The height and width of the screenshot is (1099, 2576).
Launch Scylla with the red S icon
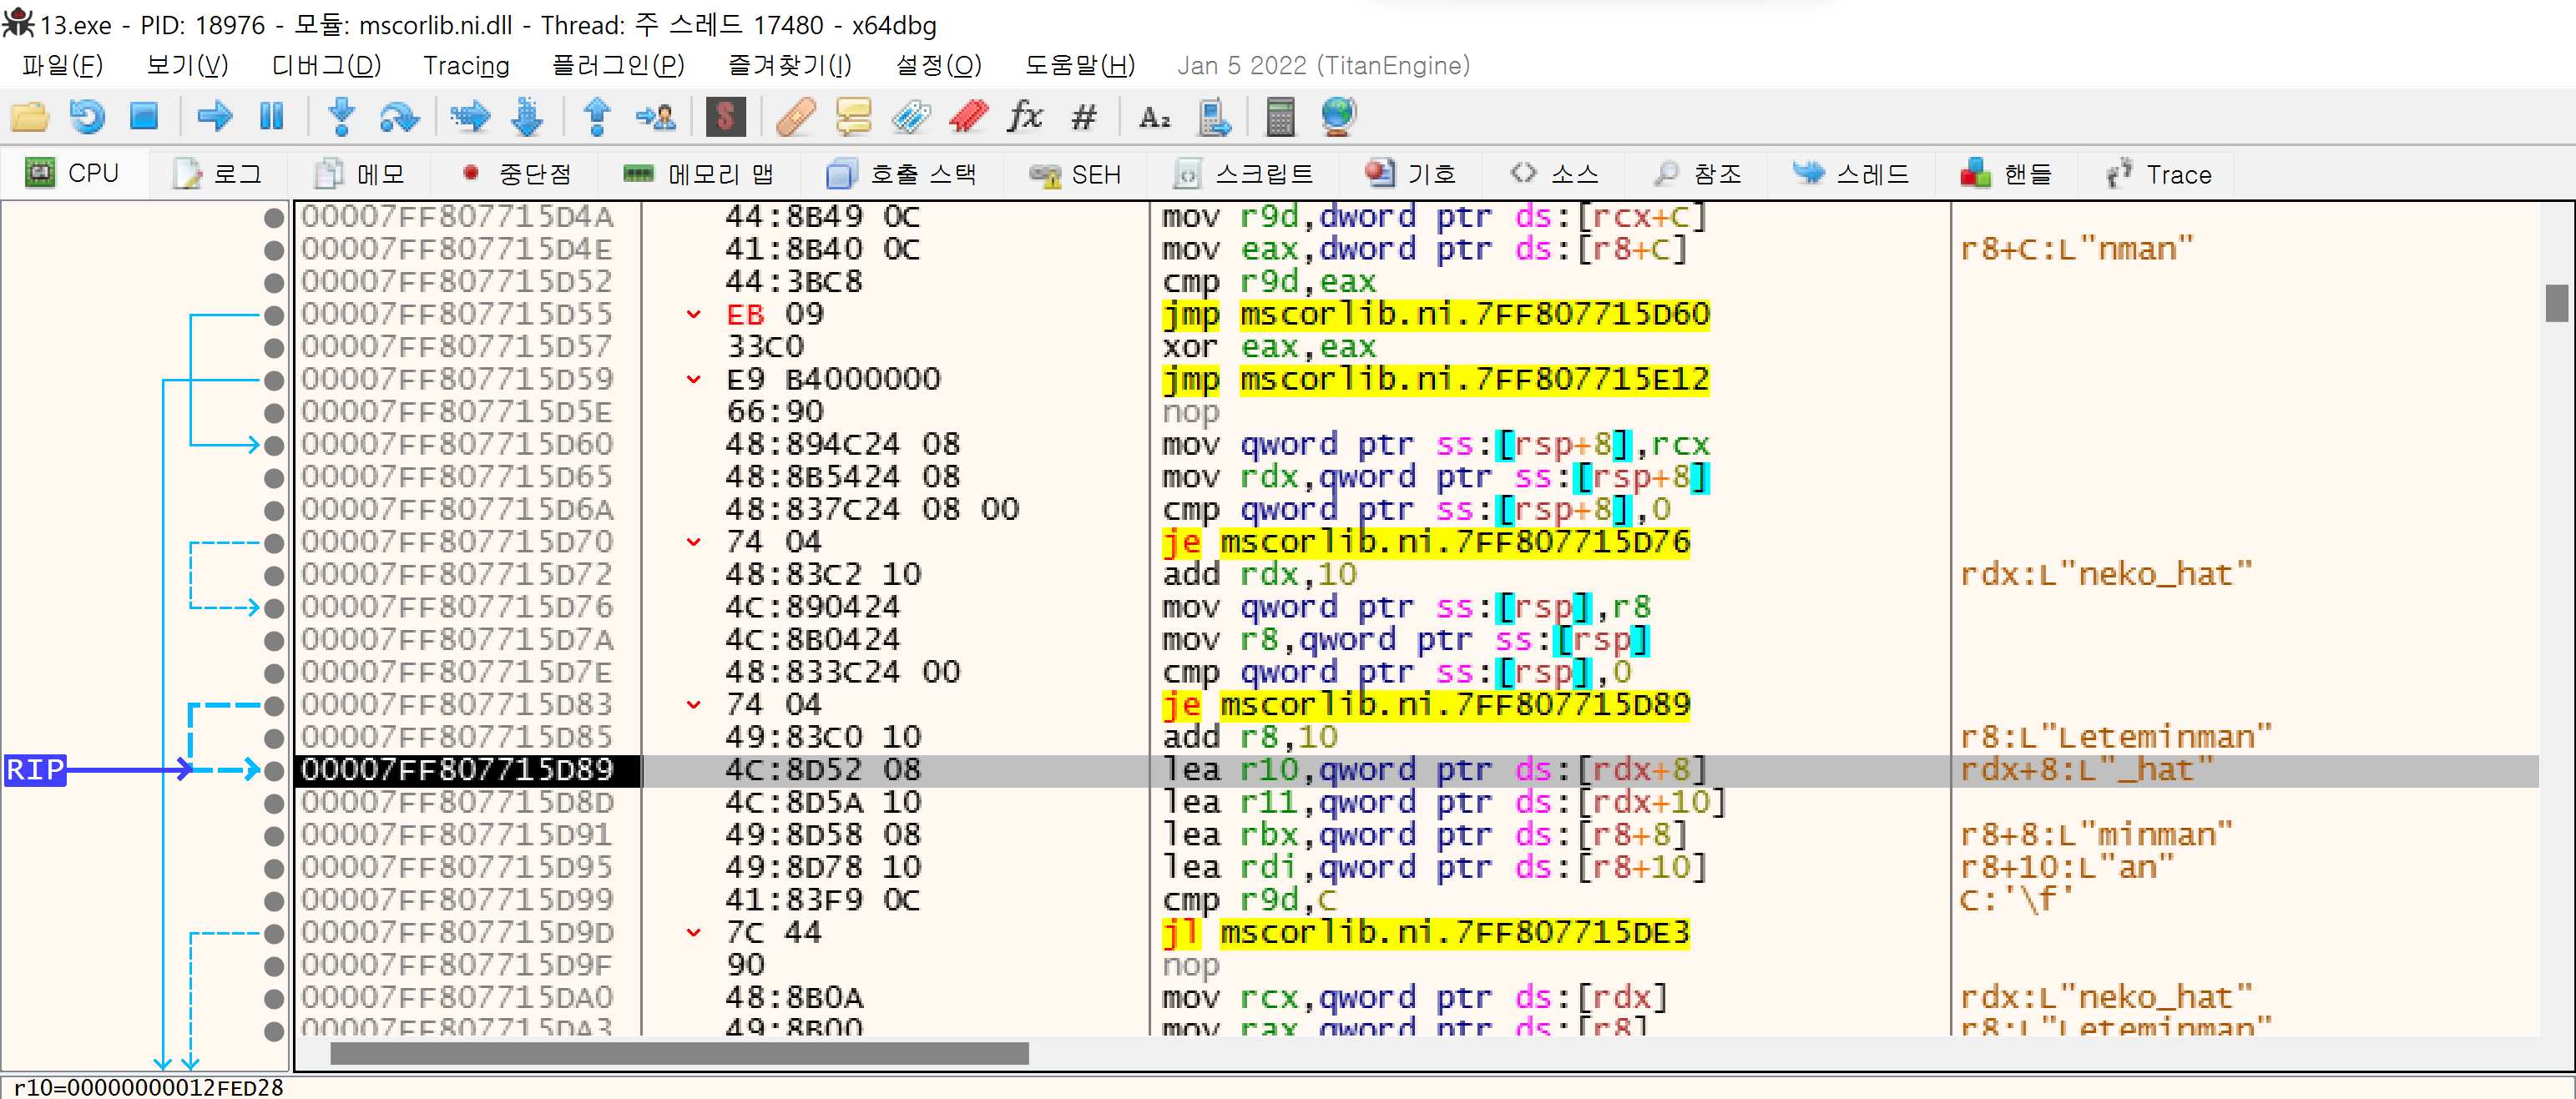pos(726,117)
